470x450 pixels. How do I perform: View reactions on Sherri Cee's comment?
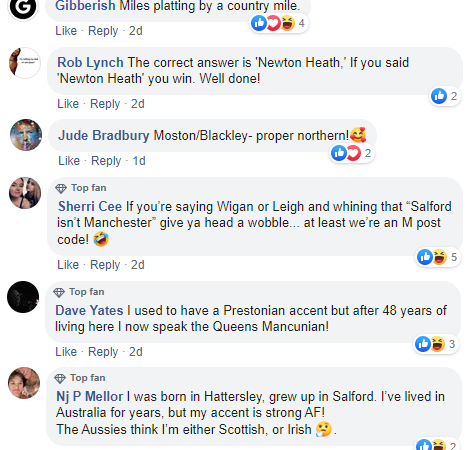tap(438, 257)
